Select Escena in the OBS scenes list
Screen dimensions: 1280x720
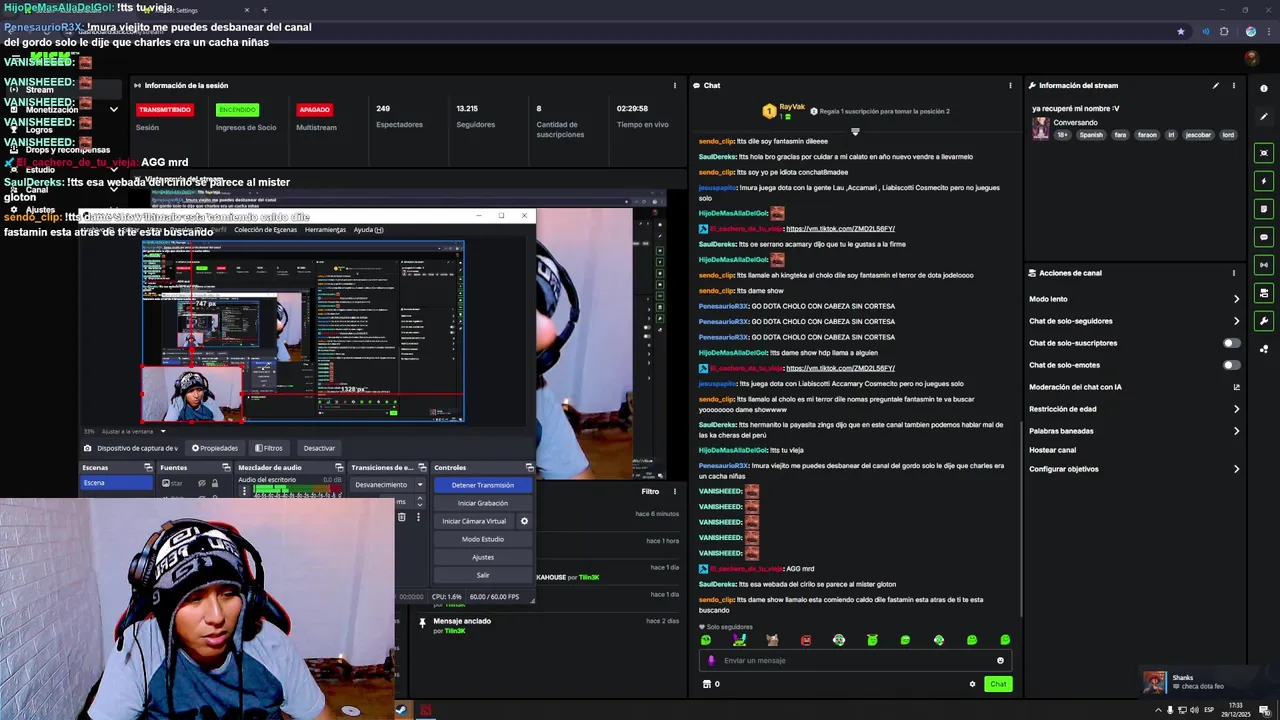click(117, 483)
